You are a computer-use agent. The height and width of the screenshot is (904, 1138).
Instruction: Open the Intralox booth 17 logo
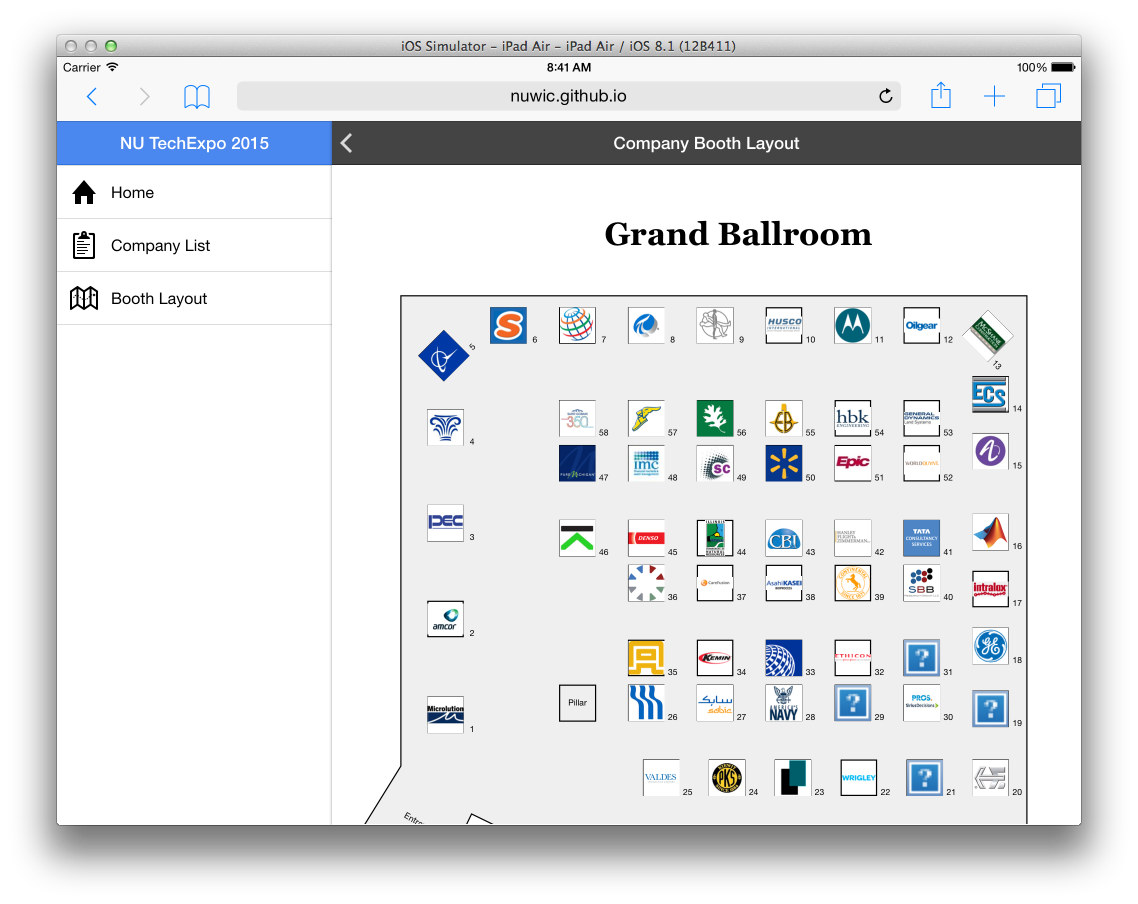990,588
